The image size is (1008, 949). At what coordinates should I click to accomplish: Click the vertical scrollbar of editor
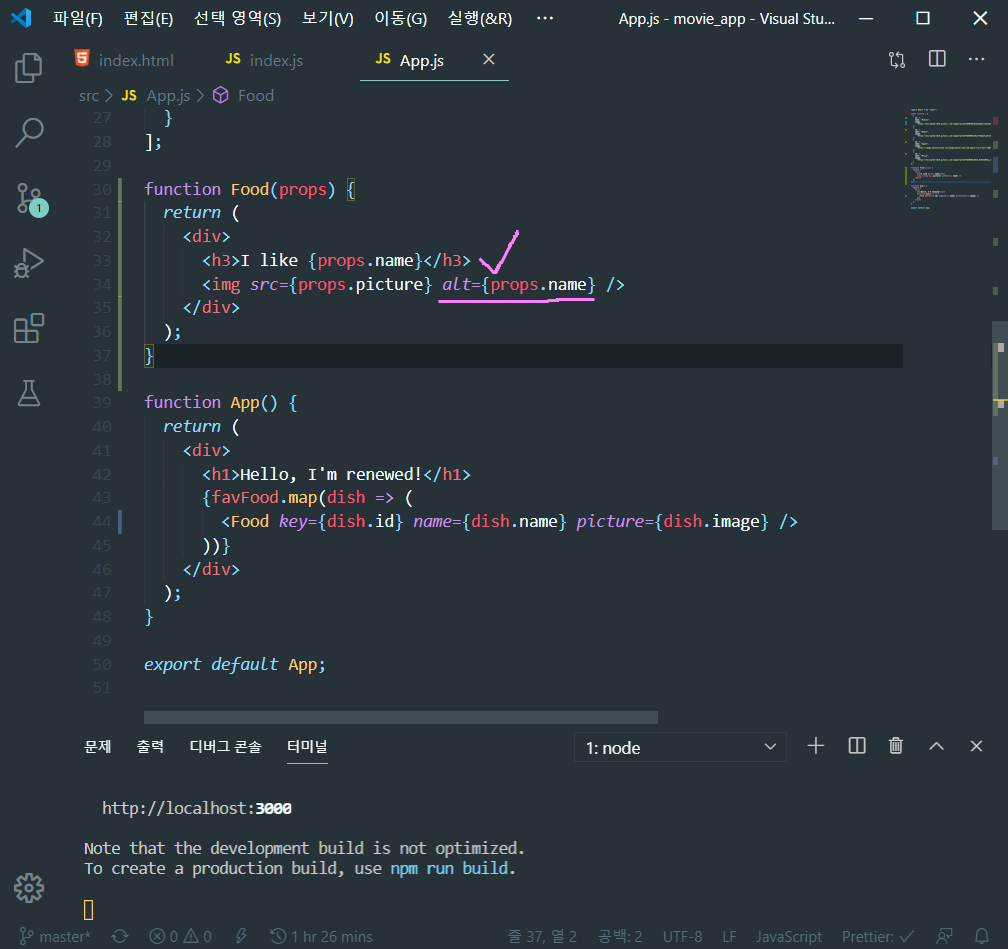[1000, 425]
